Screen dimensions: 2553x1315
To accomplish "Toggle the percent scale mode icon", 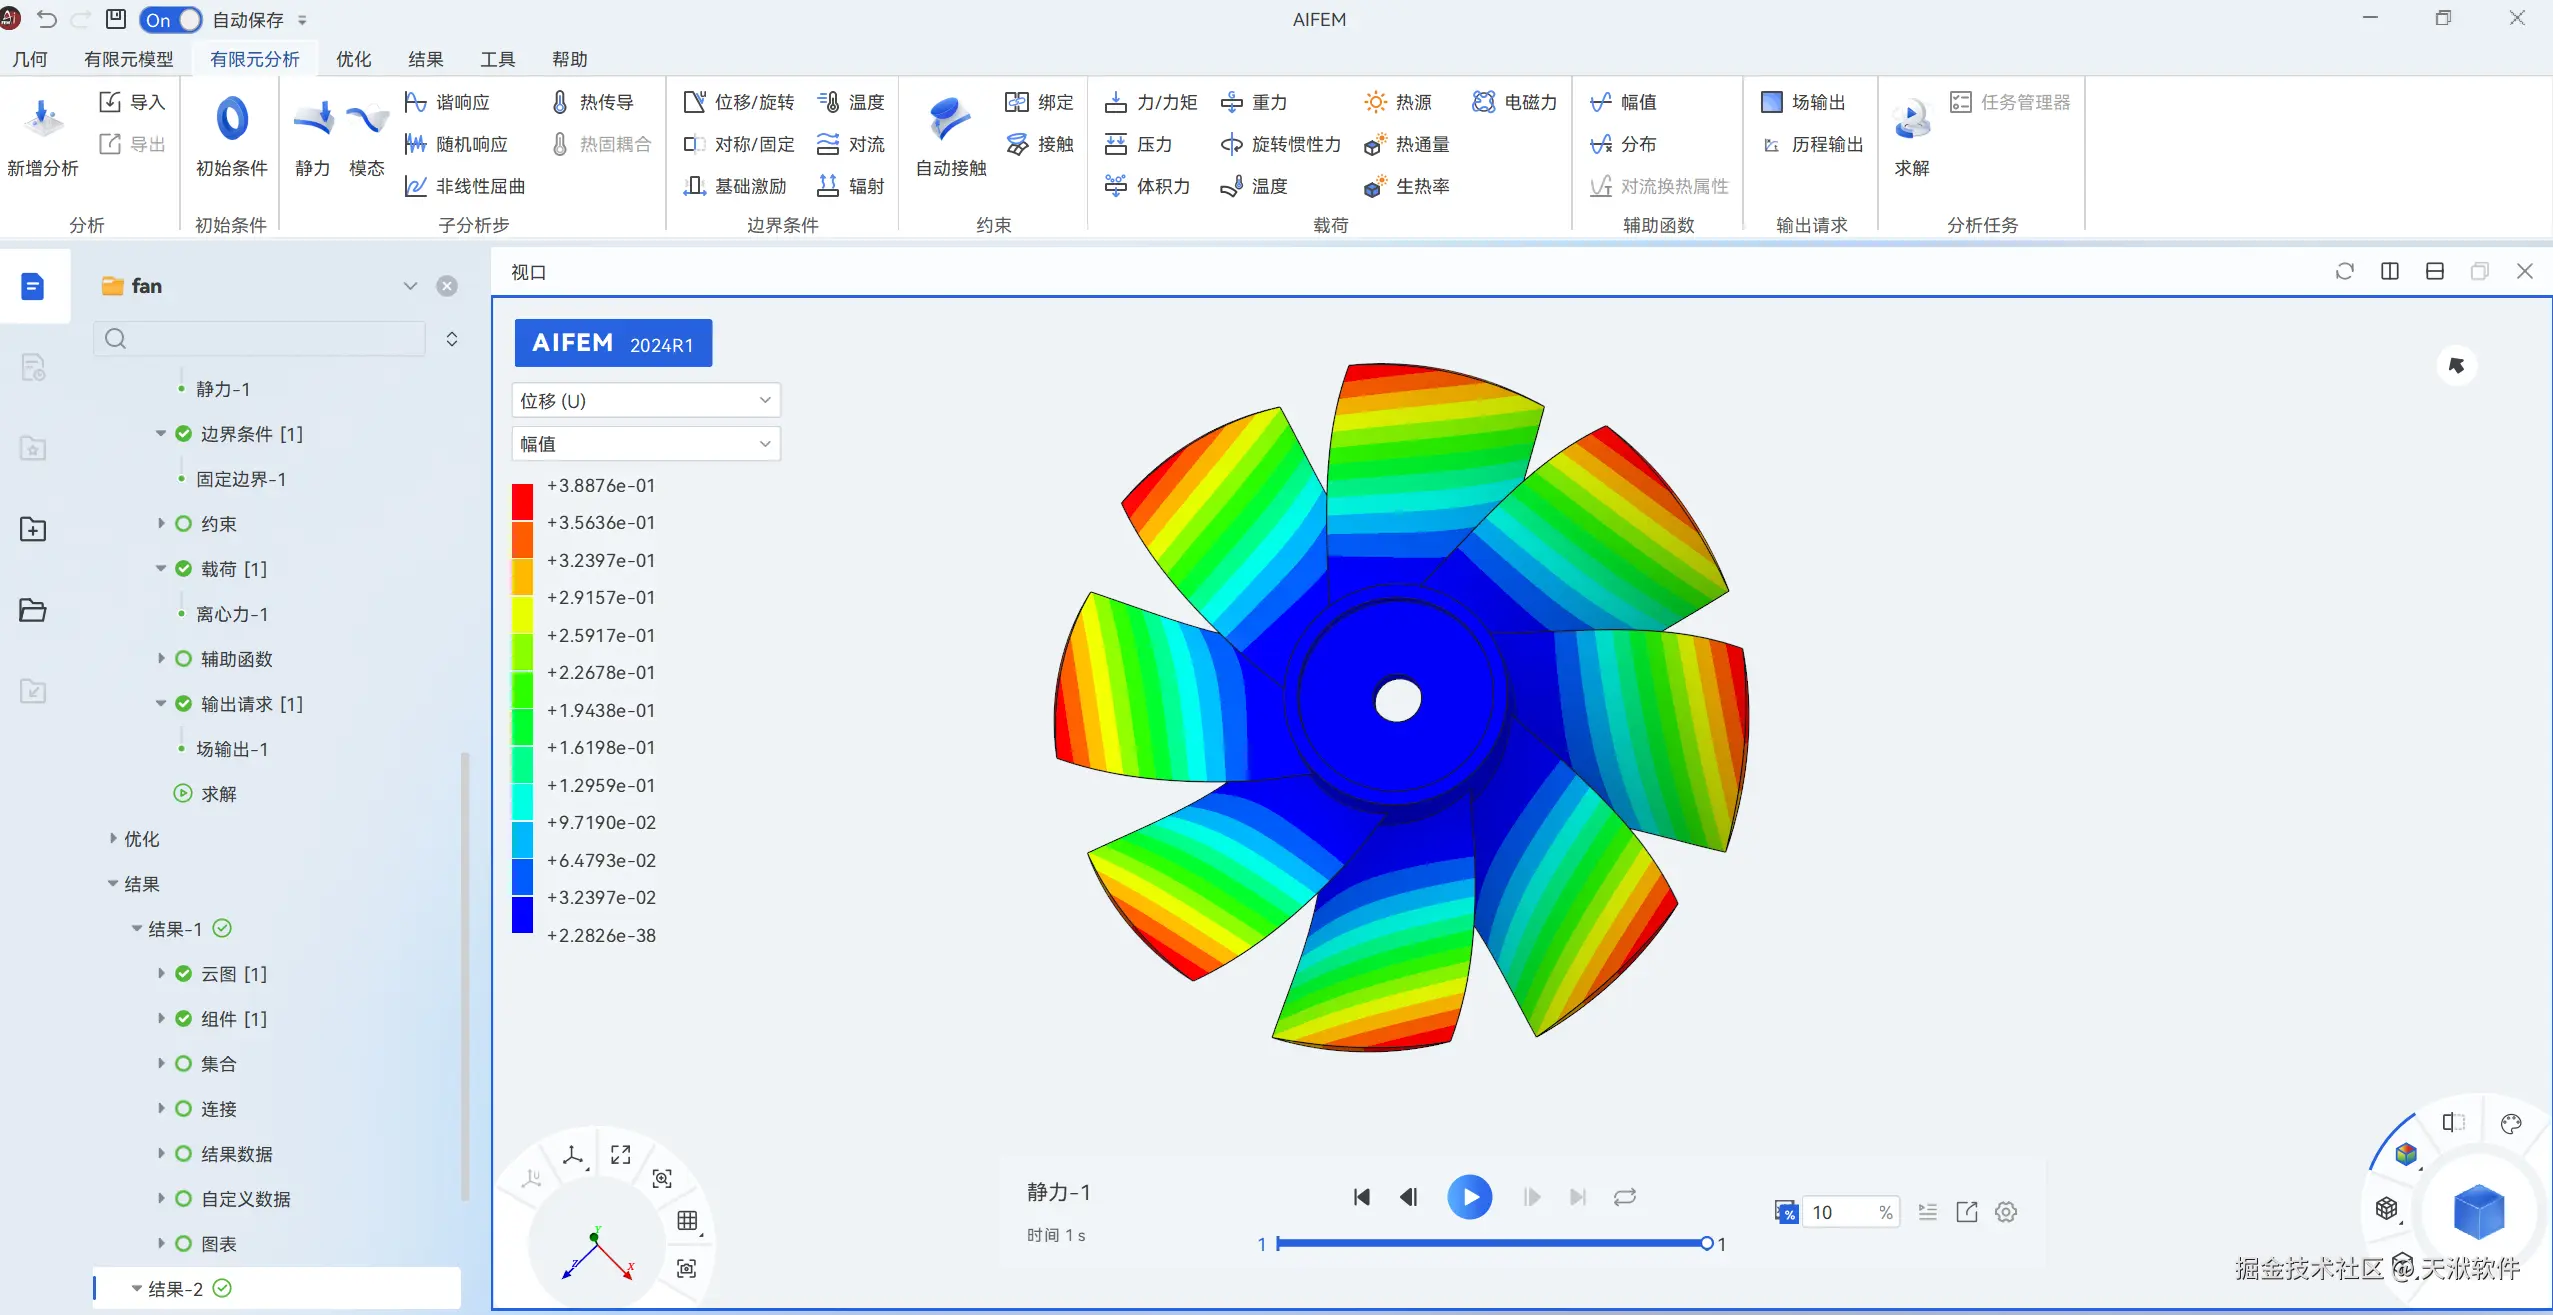I will tap(1785, 1212).
